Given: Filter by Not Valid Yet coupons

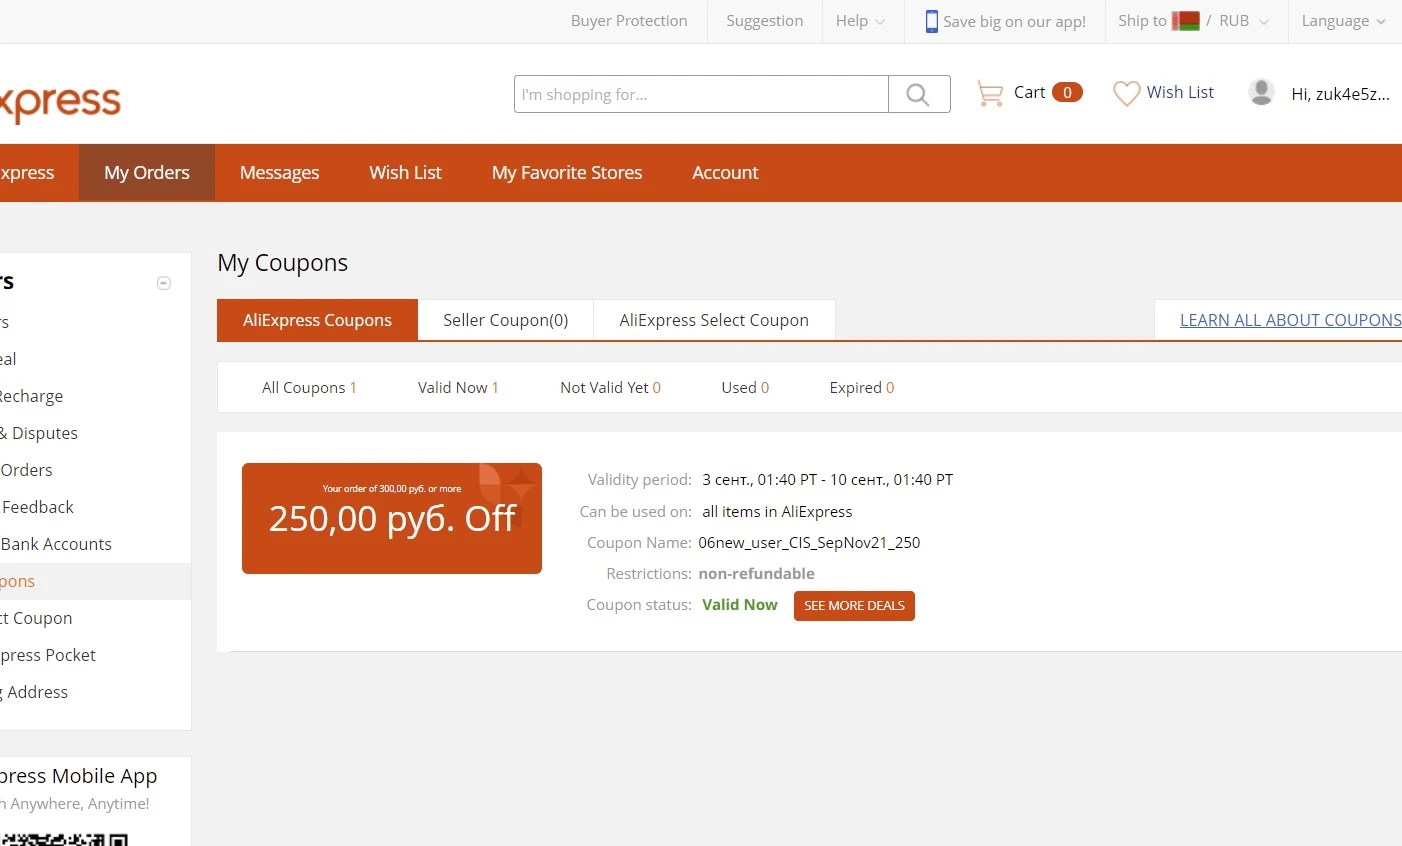Looking at the screenshot, I should 610,388.
